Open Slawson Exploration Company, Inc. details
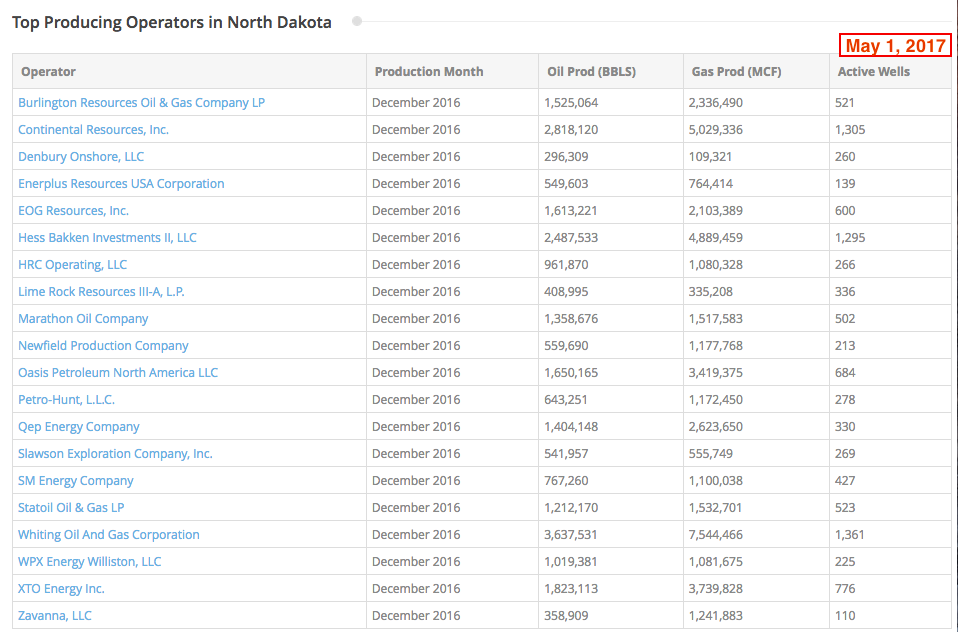Image resolution: width=958 pixels, height=632 pixels. [115, 453]
